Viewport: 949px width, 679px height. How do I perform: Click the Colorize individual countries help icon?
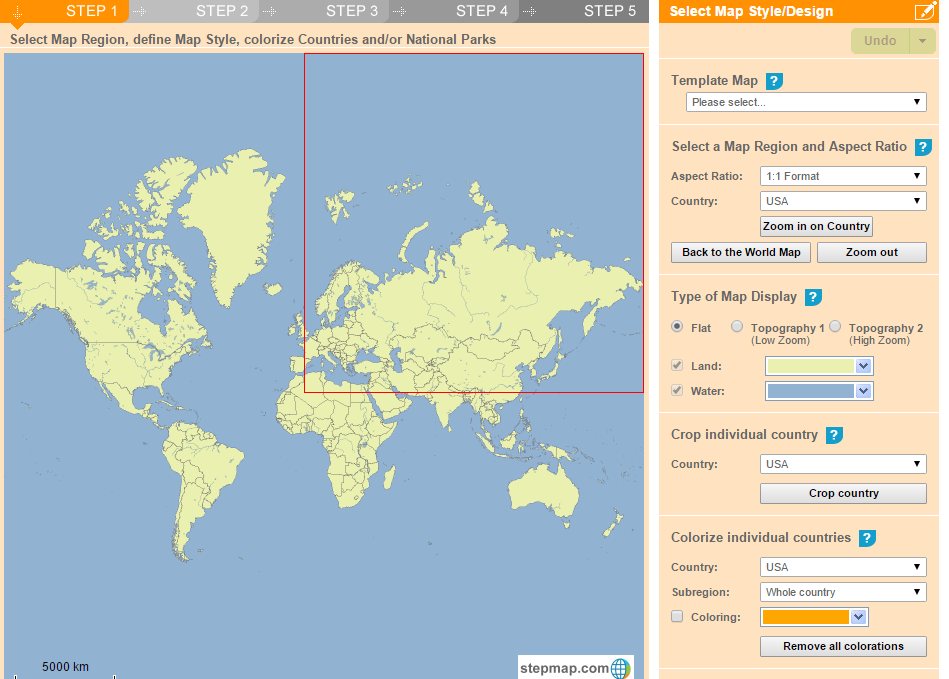(866, 538)
